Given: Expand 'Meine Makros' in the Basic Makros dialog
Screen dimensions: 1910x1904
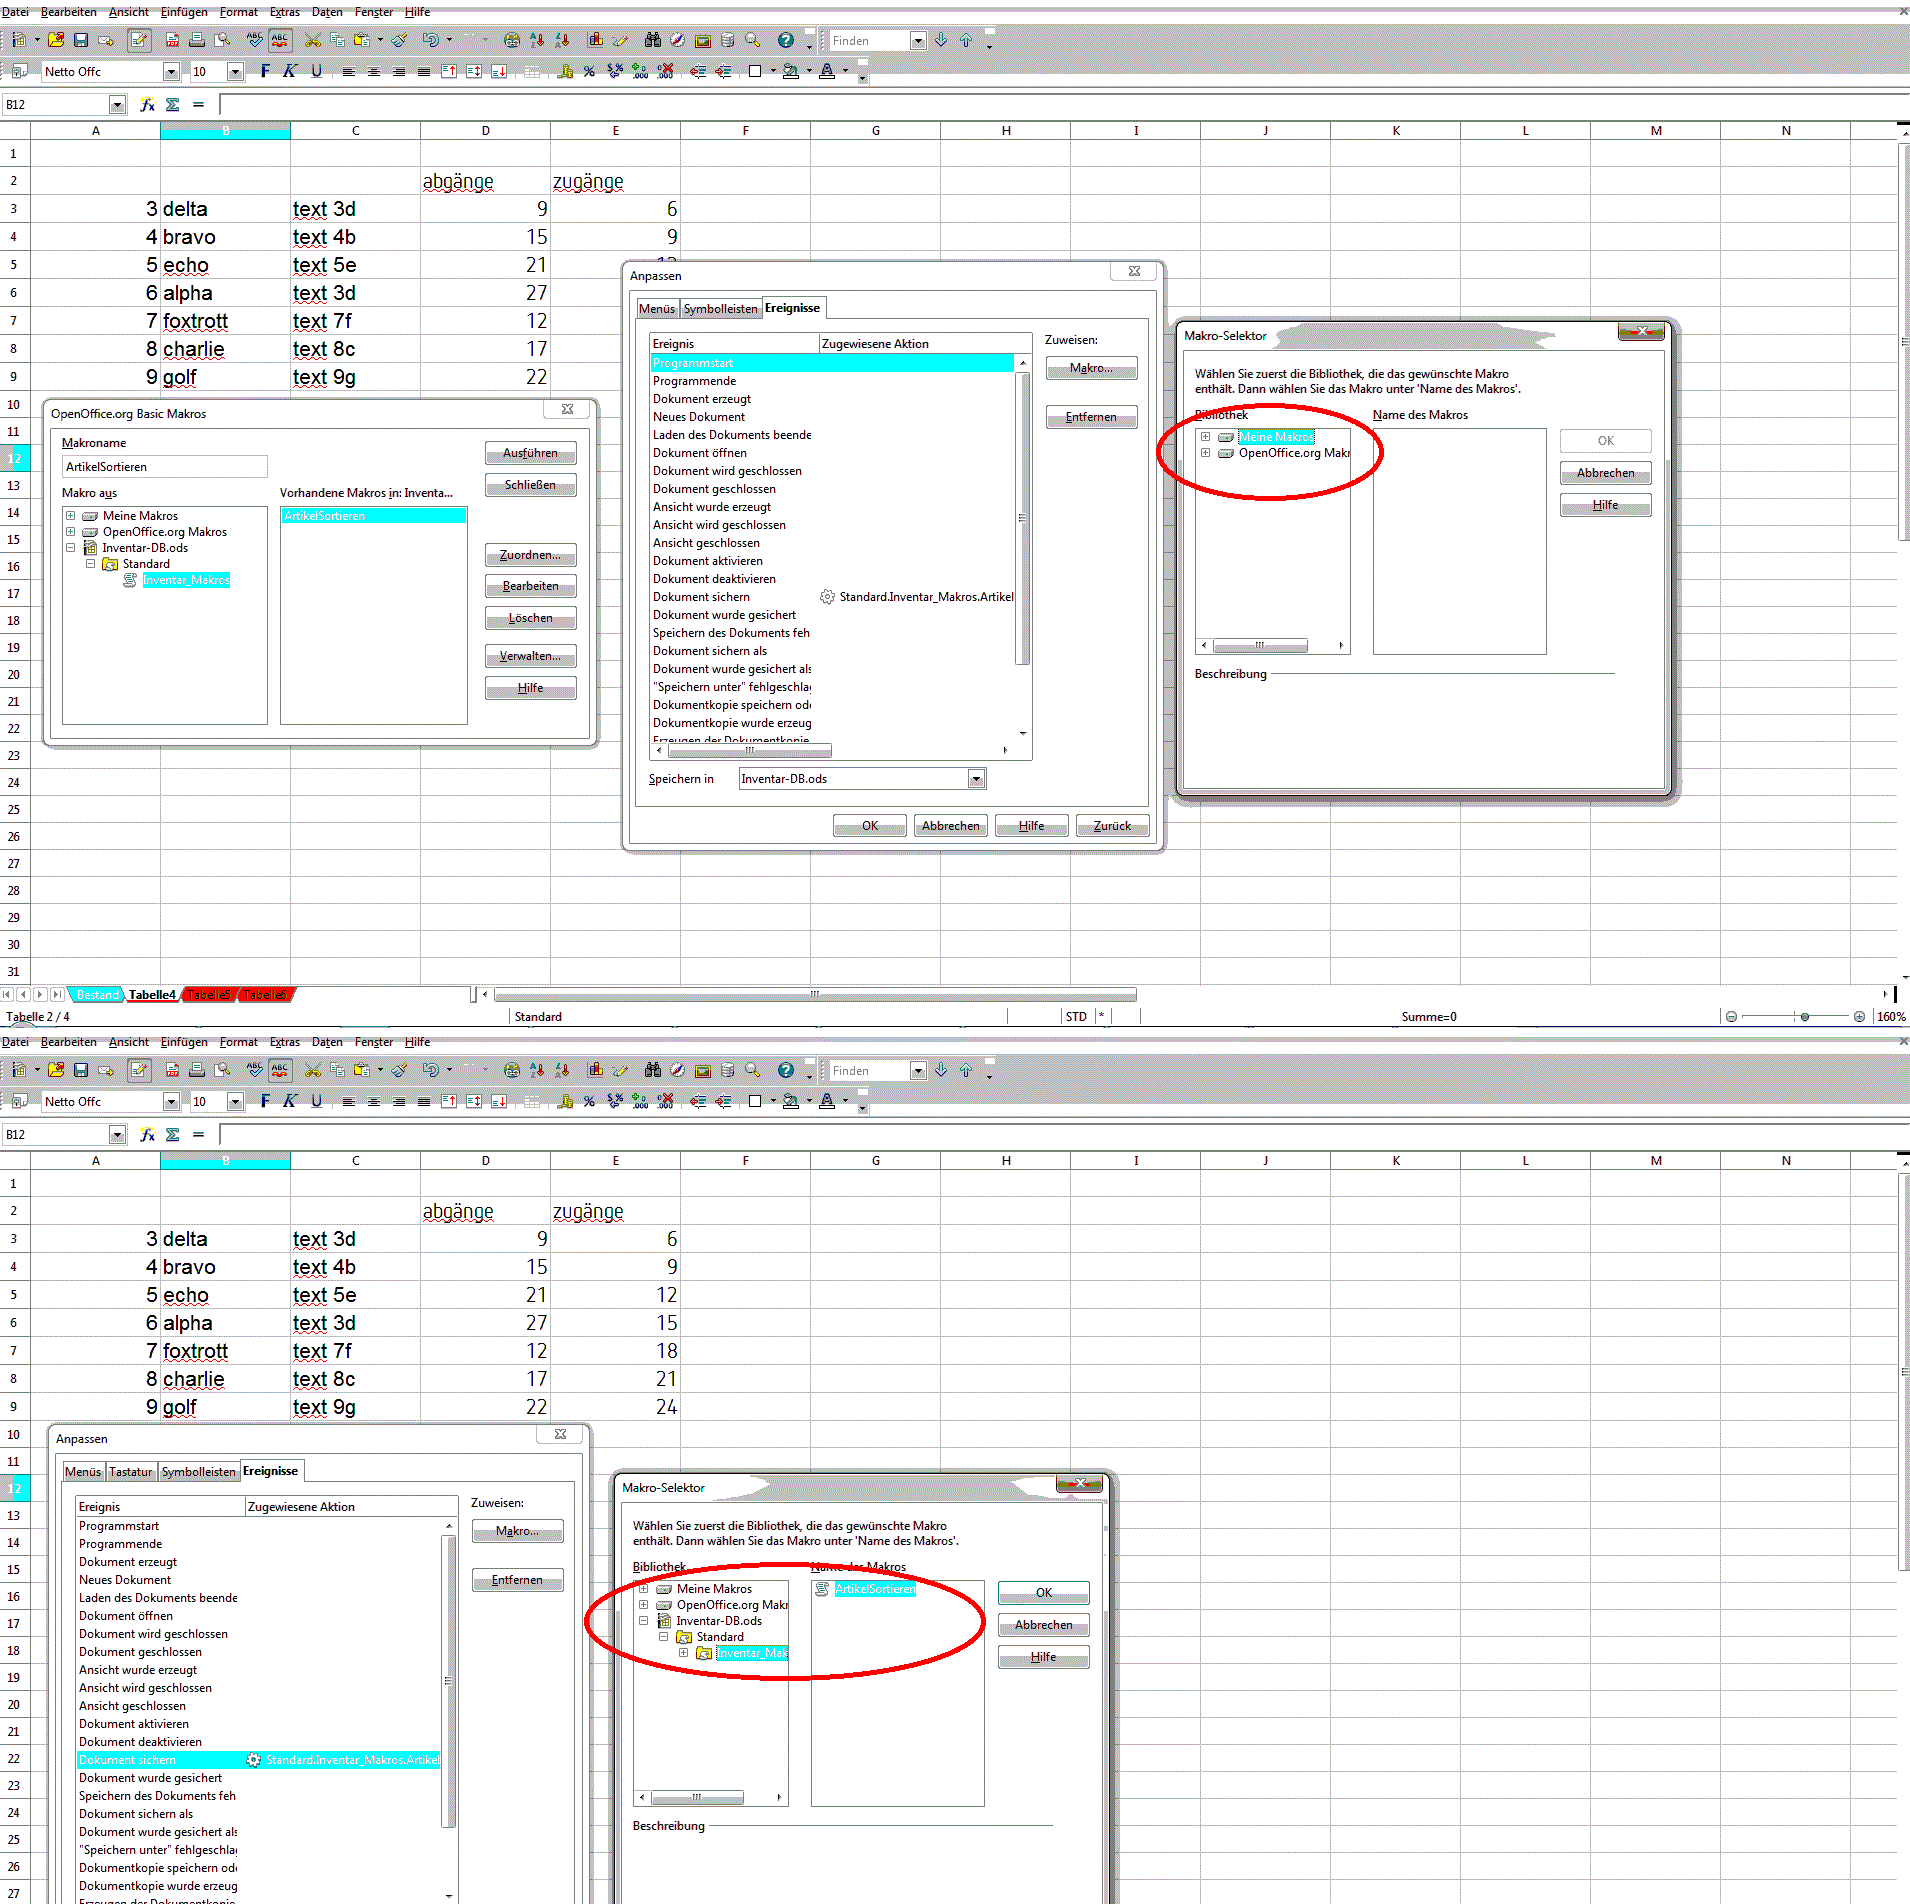Looking at the screenshot, I should tap(71, 516).
